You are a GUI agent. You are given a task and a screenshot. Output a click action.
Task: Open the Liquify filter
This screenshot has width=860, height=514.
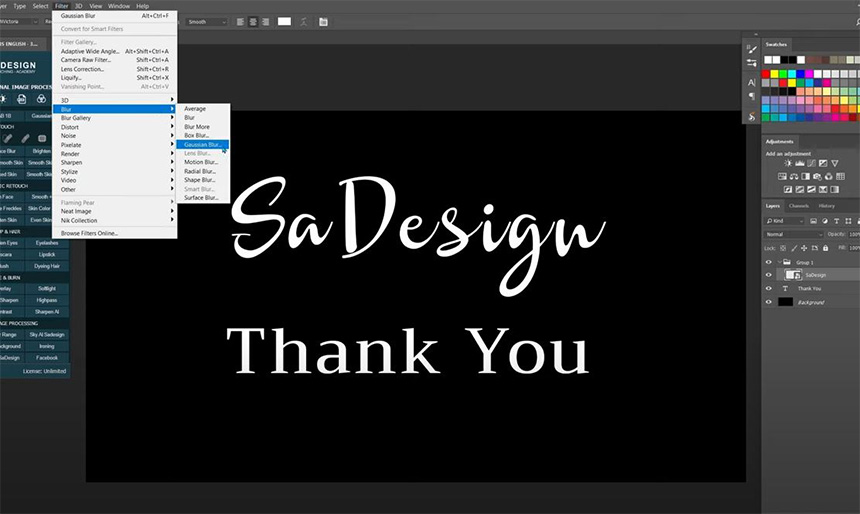coord(115,78)
